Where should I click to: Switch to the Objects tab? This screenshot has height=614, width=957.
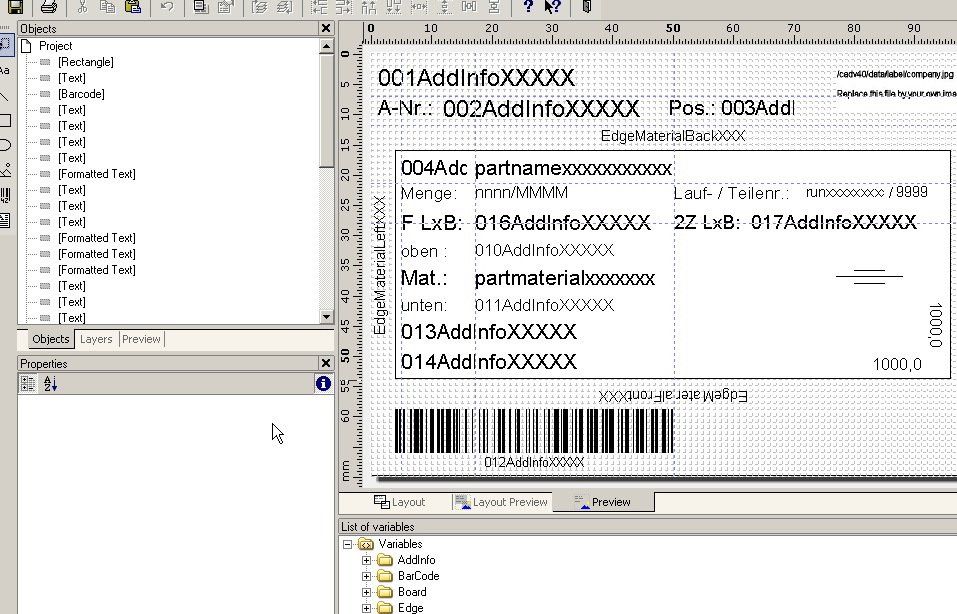(51, 339)
